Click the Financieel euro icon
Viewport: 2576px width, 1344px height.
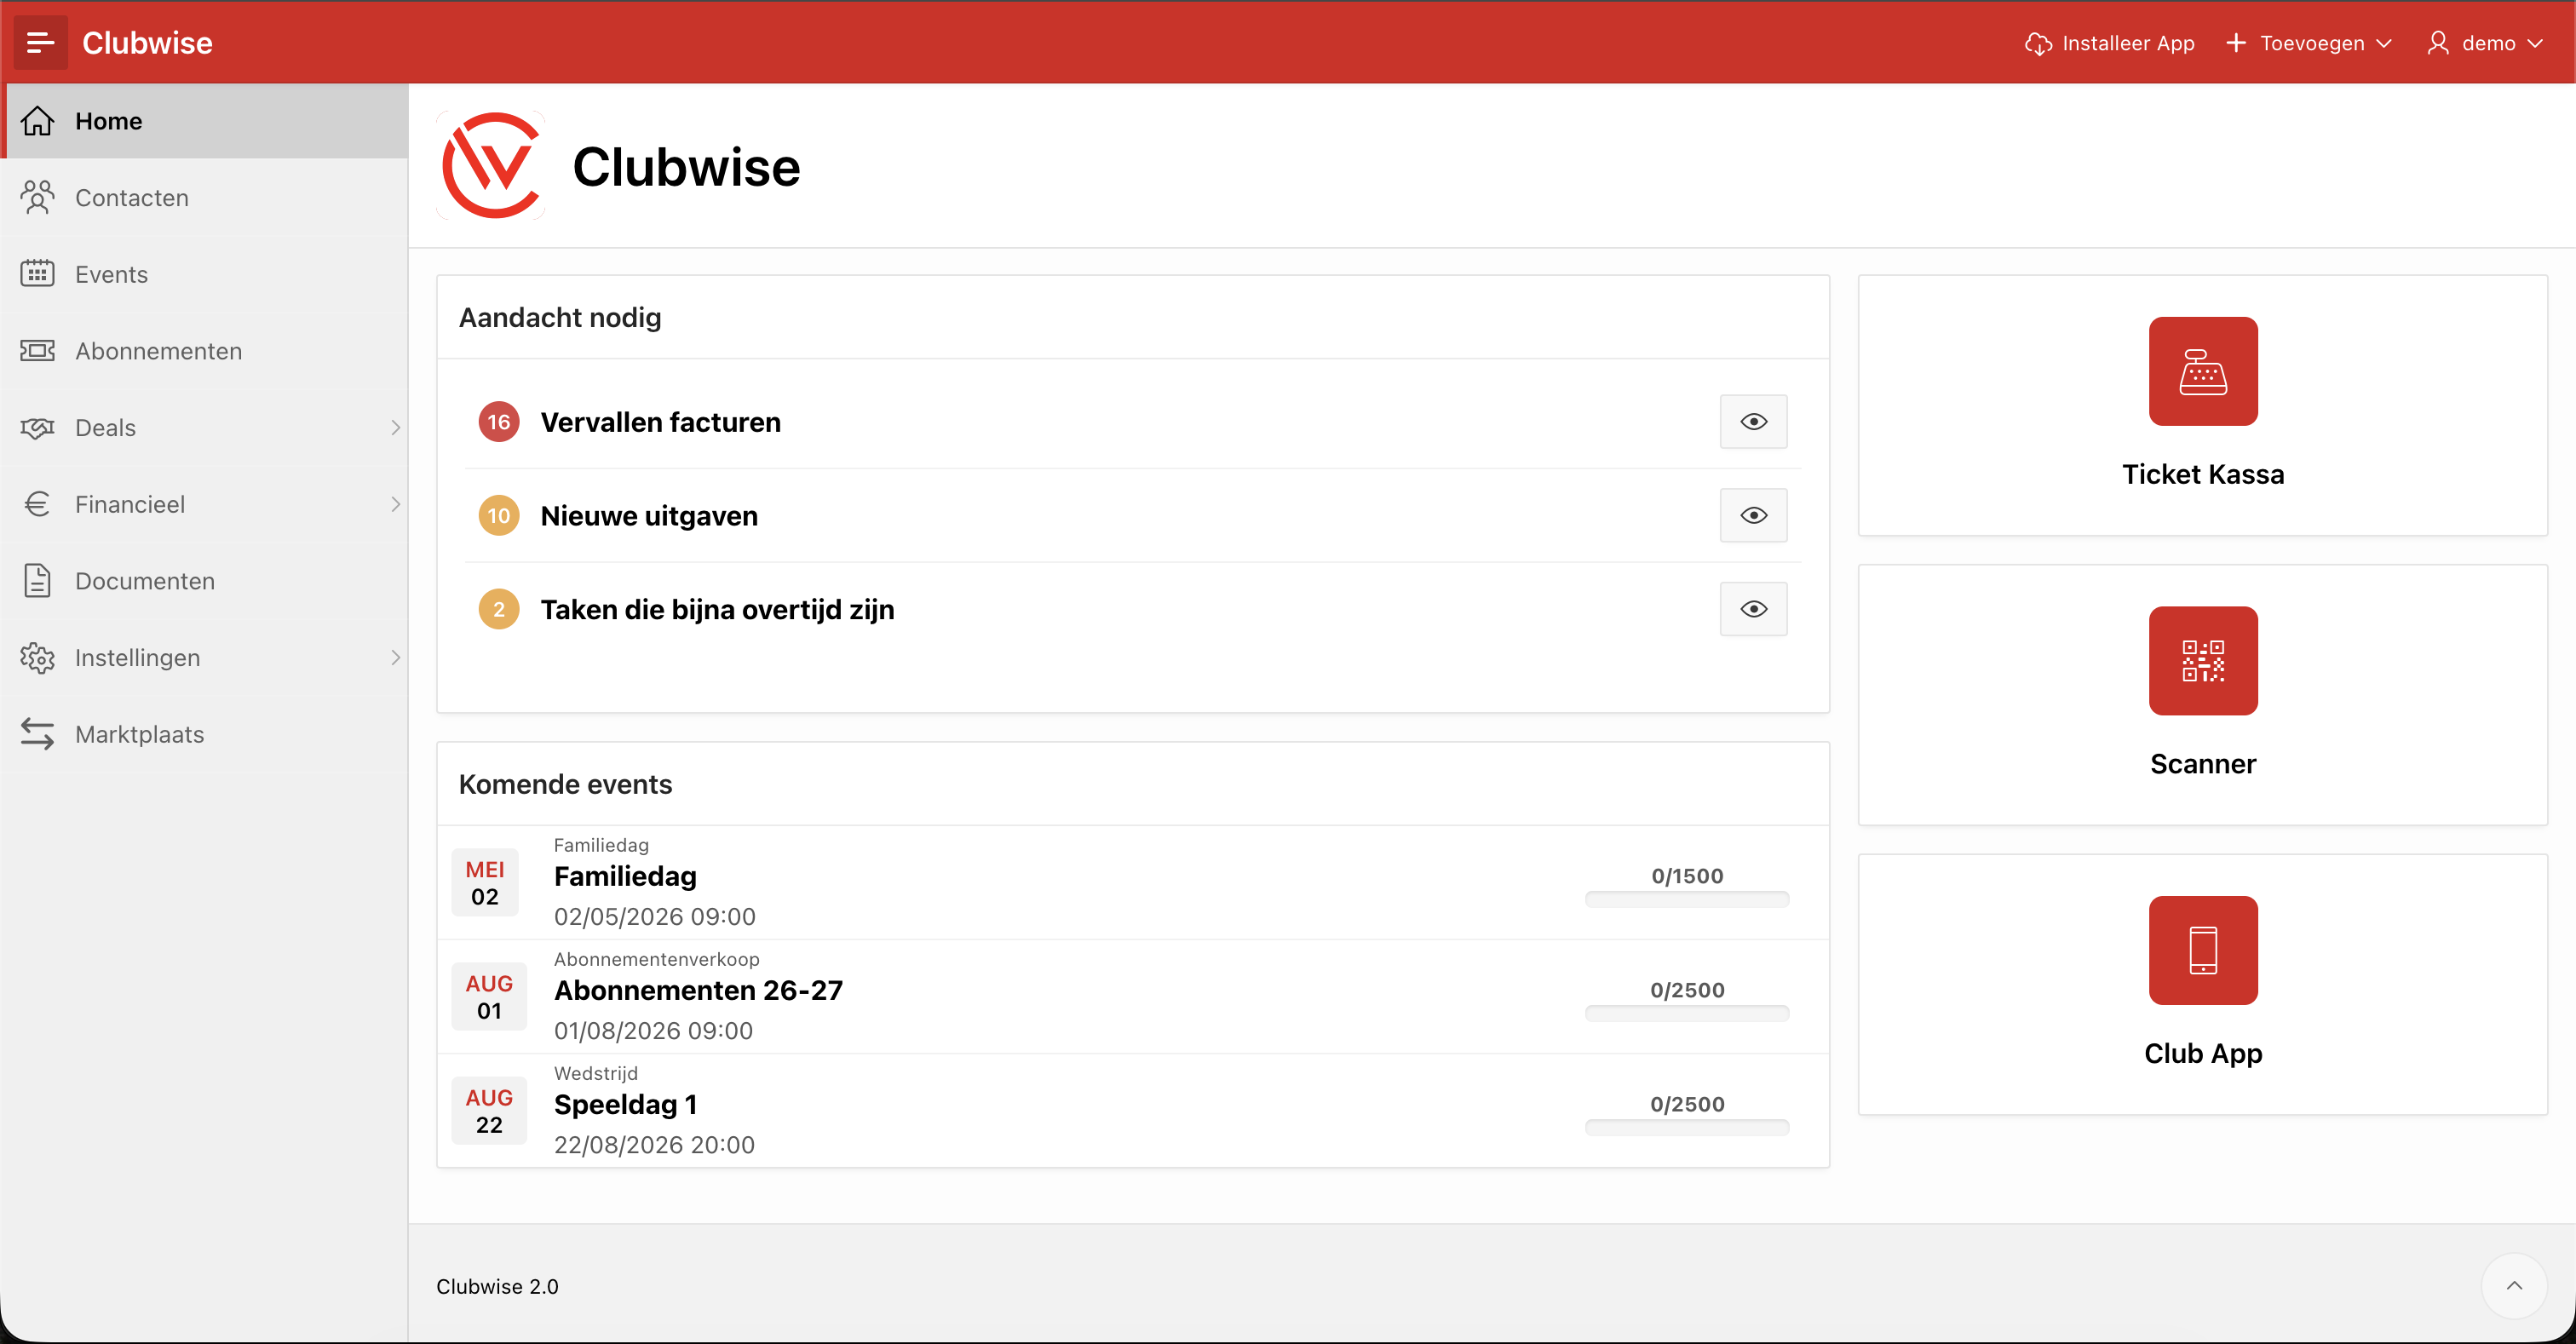[38, 504]
